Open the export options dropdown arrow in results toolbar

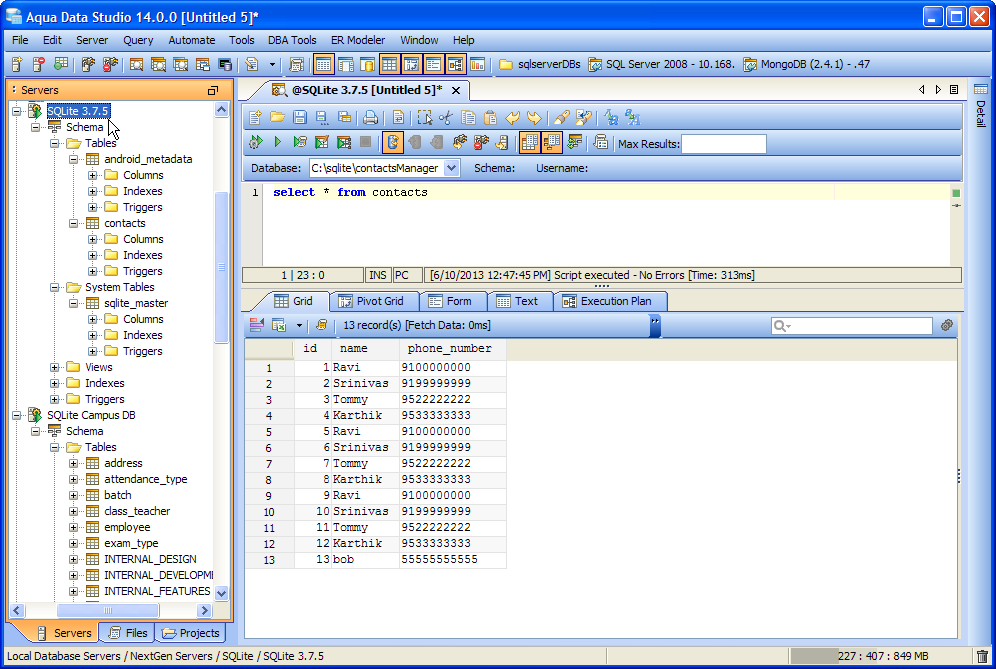pos(299,325)
